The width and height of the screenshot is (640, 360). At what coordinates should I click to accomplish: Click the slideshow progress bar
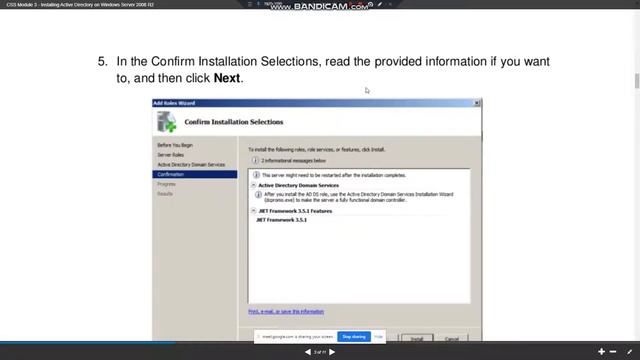[320, 342]
